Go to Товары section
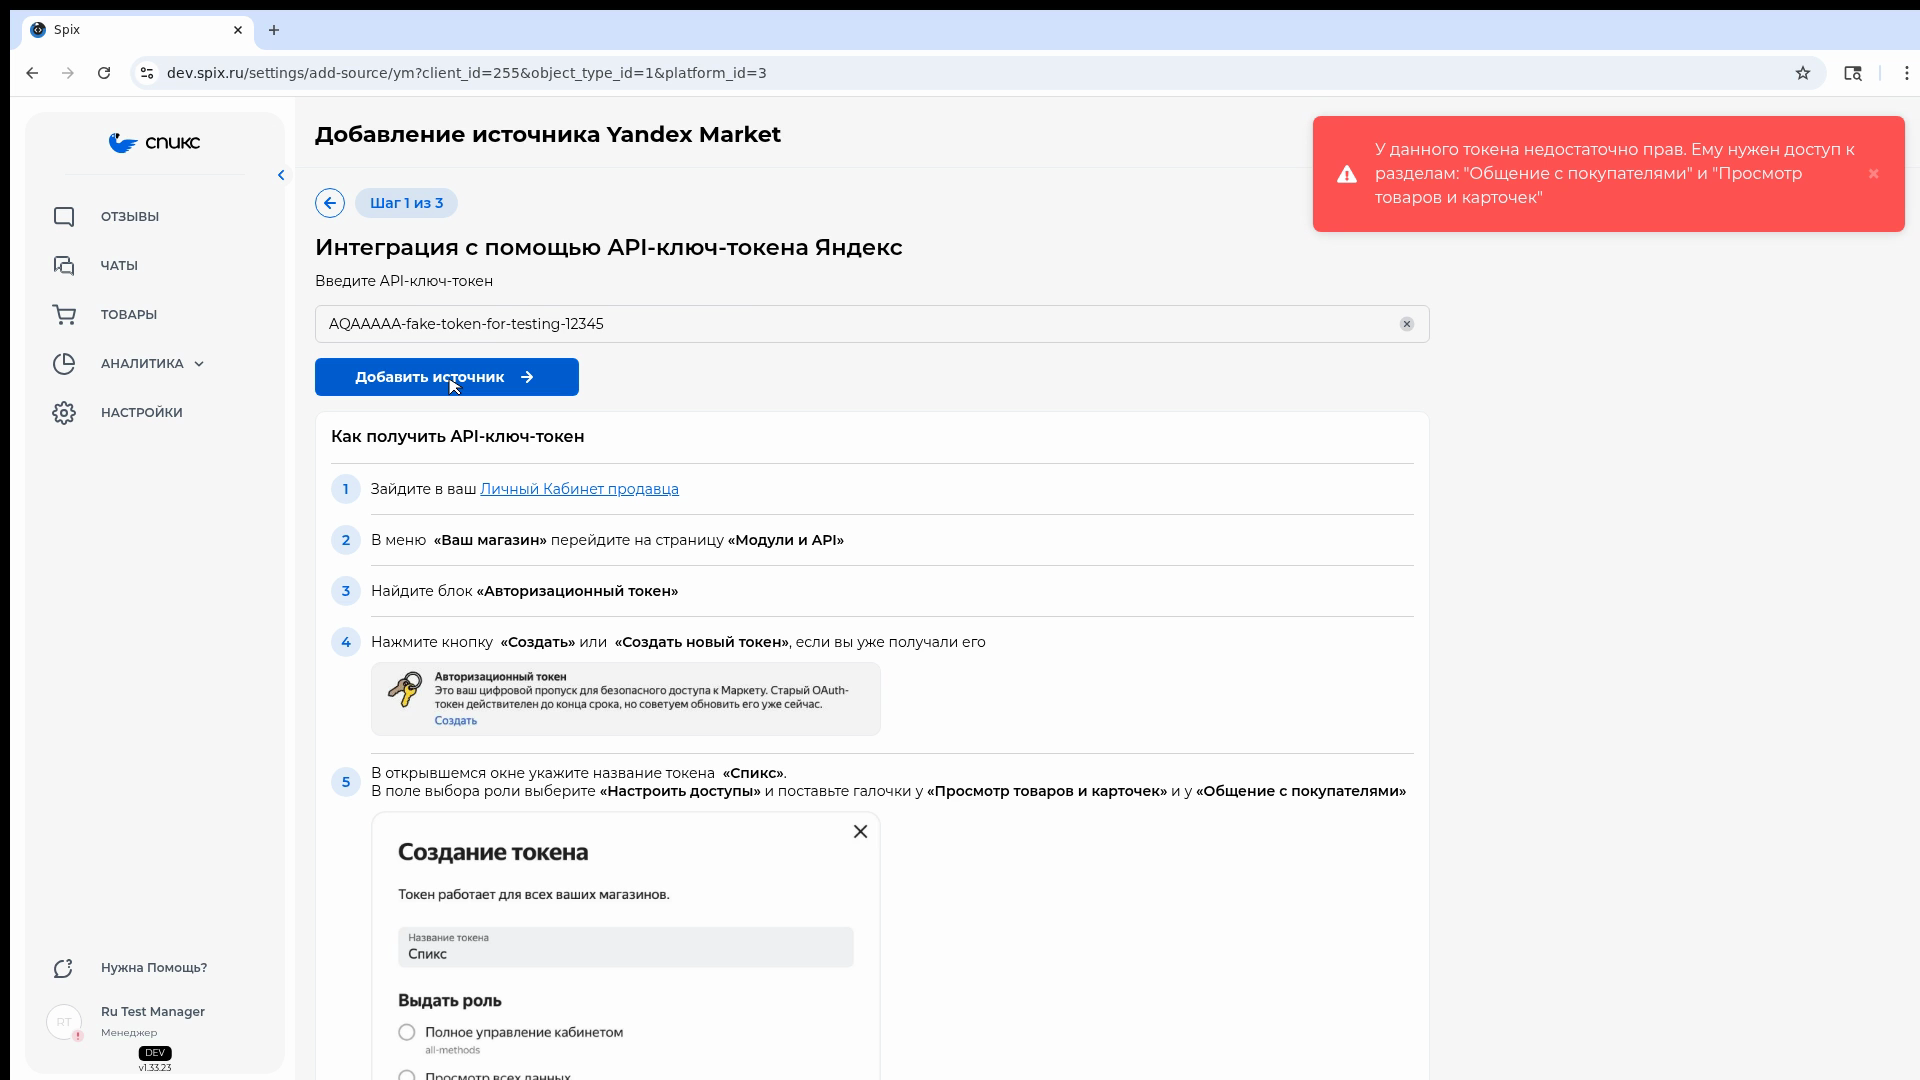This screenshot has height=1080, width=1920. 129,315
